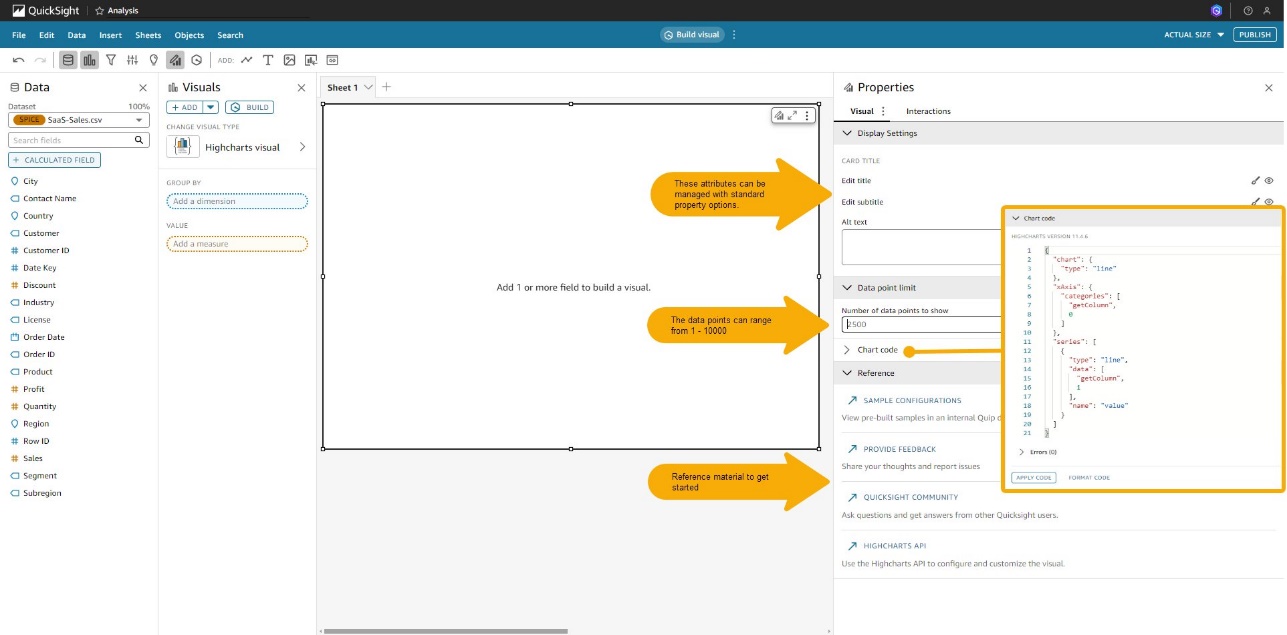Click the Search fields input box

pos(78,140)
